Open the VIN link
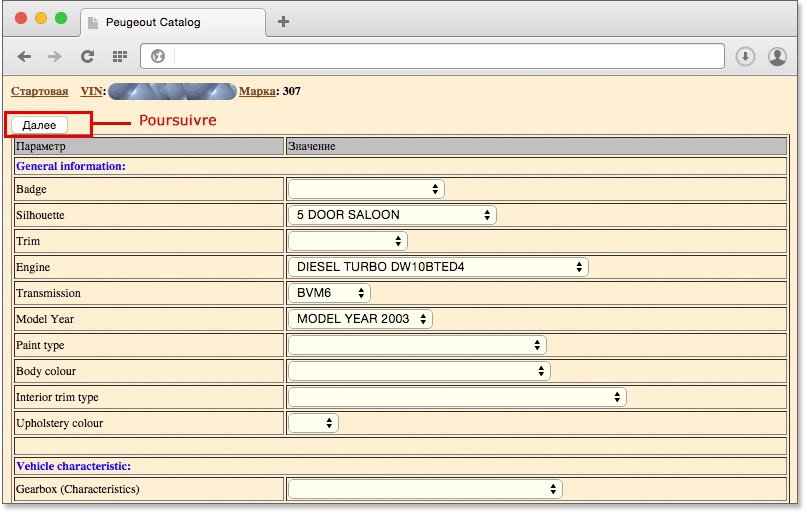The height and width of the screenshot is (516, 808). pyautogui.click(x=91, y=91)
